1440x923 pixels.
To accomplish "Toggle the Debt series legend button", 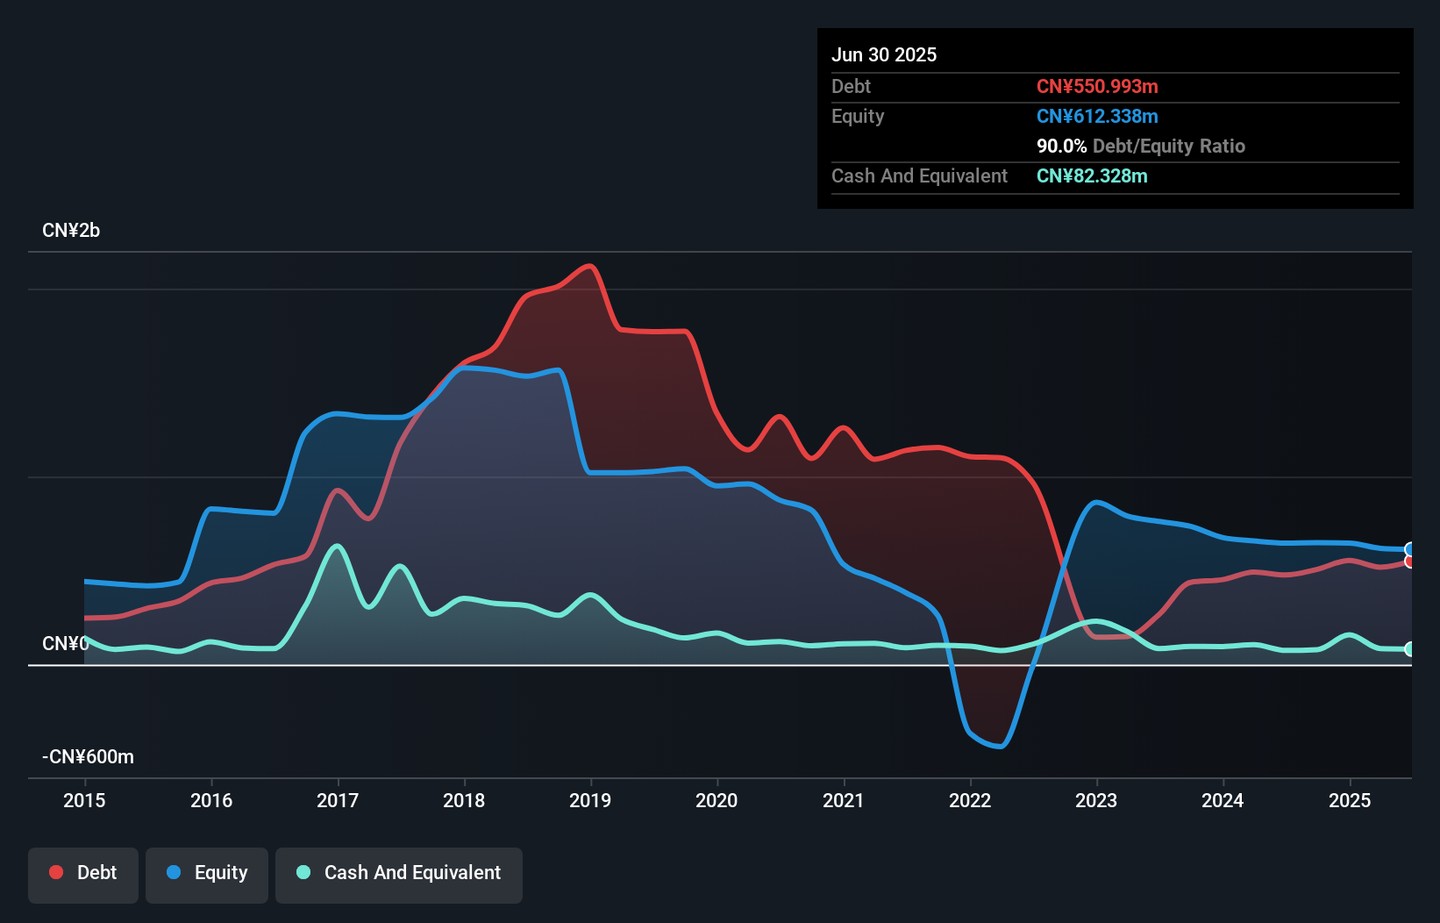I will click(83, 873).
